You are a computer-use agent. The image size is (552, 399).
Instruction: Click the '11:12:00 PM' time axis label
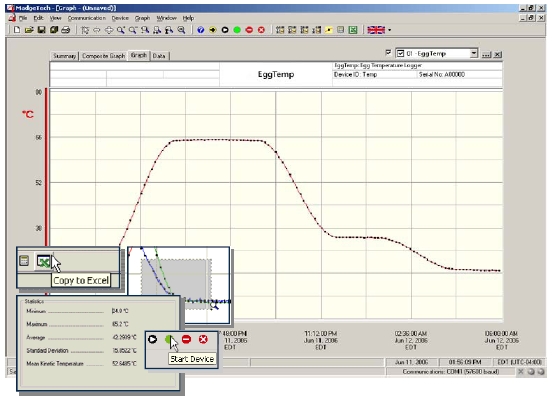pos(321,333)
